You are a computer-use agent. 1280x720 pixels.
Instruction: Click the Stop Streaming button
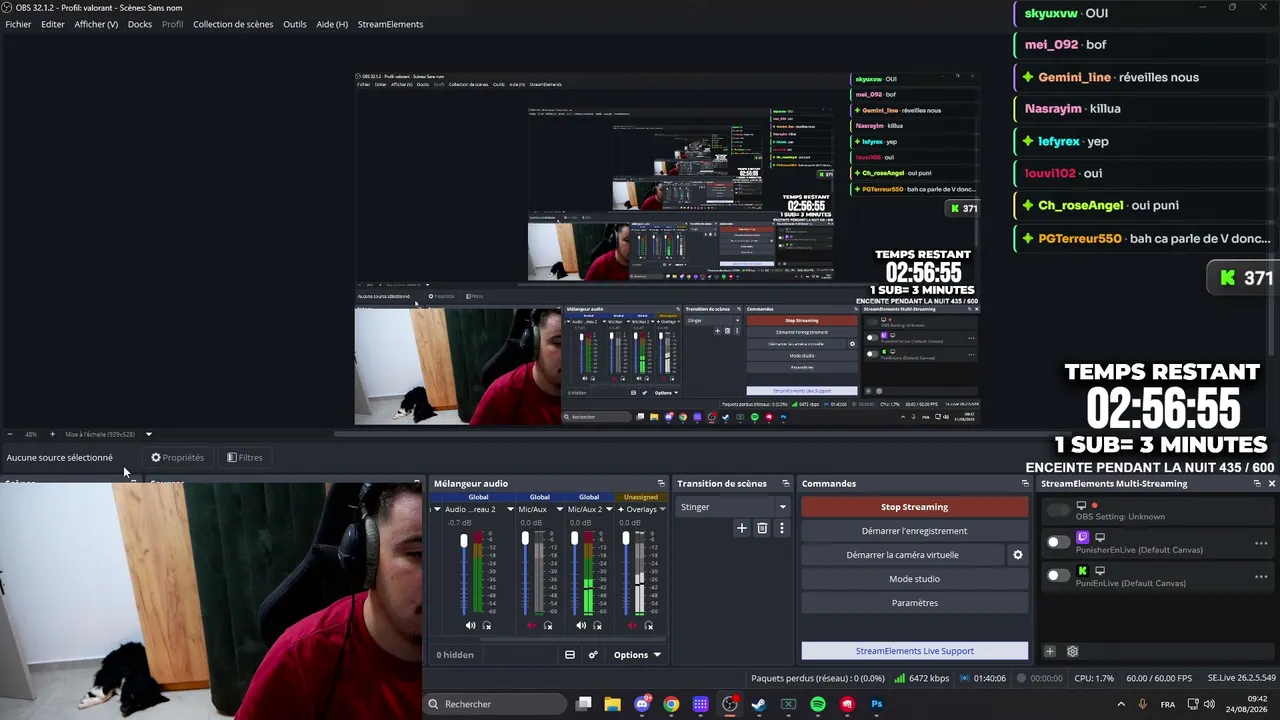[x=915, y=507]
